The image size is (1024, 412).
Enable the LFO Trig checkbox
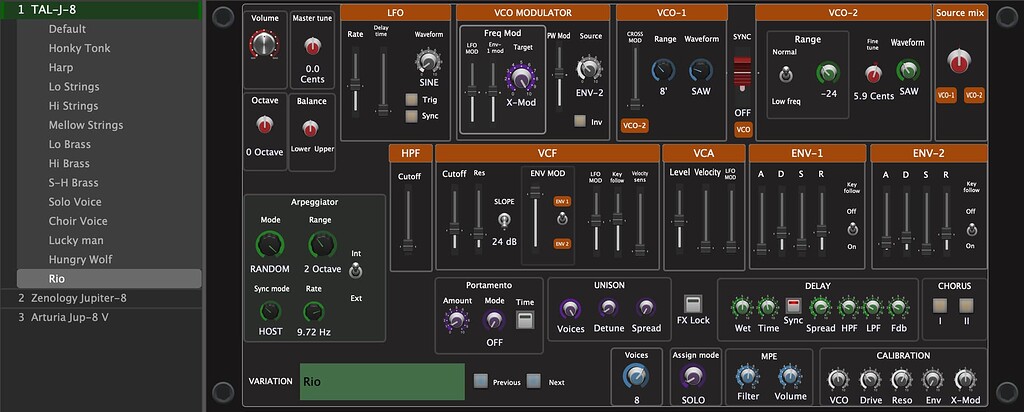pyautogui.click(x=411, y=99)
